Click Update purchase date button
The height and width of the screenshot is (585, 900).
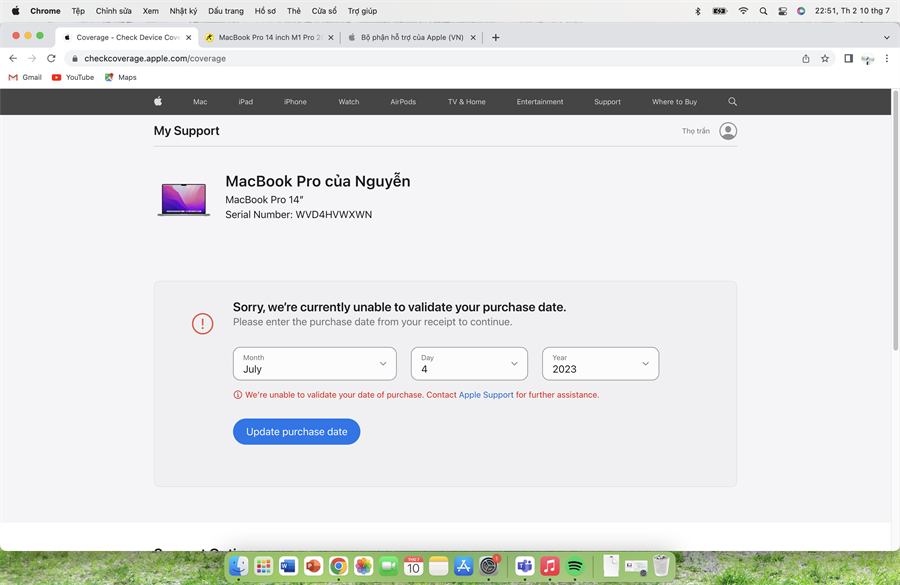click(297, 432)
